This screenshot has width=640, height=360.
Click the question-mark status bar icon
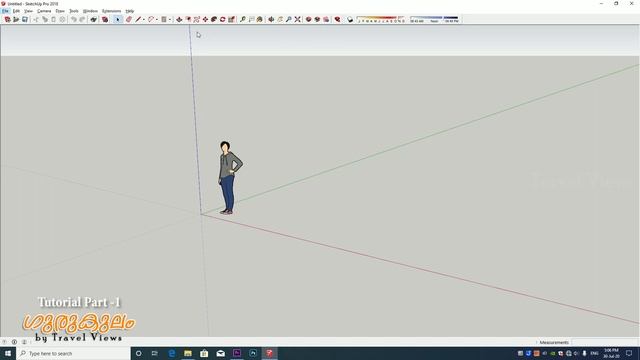pyautogui.click(x=4, y=342)
